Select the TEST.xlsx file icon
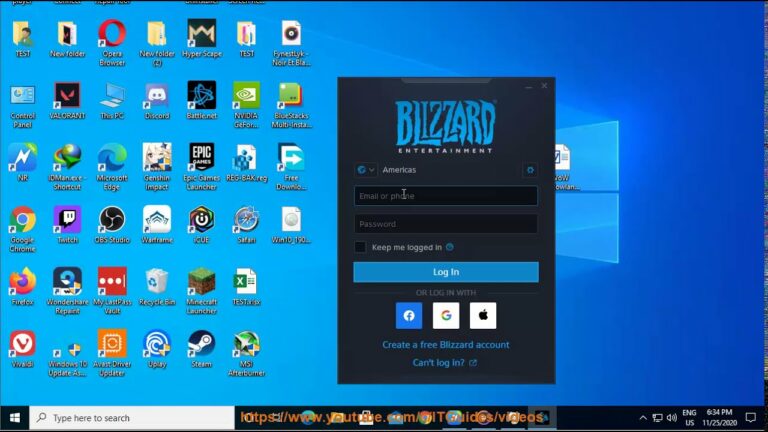This screenshot has height=432, width=768. [246, 287]
